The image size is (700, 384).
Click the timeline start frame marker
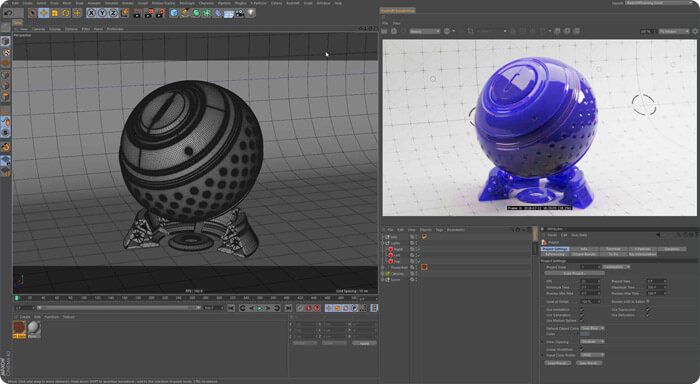[17, 298]
